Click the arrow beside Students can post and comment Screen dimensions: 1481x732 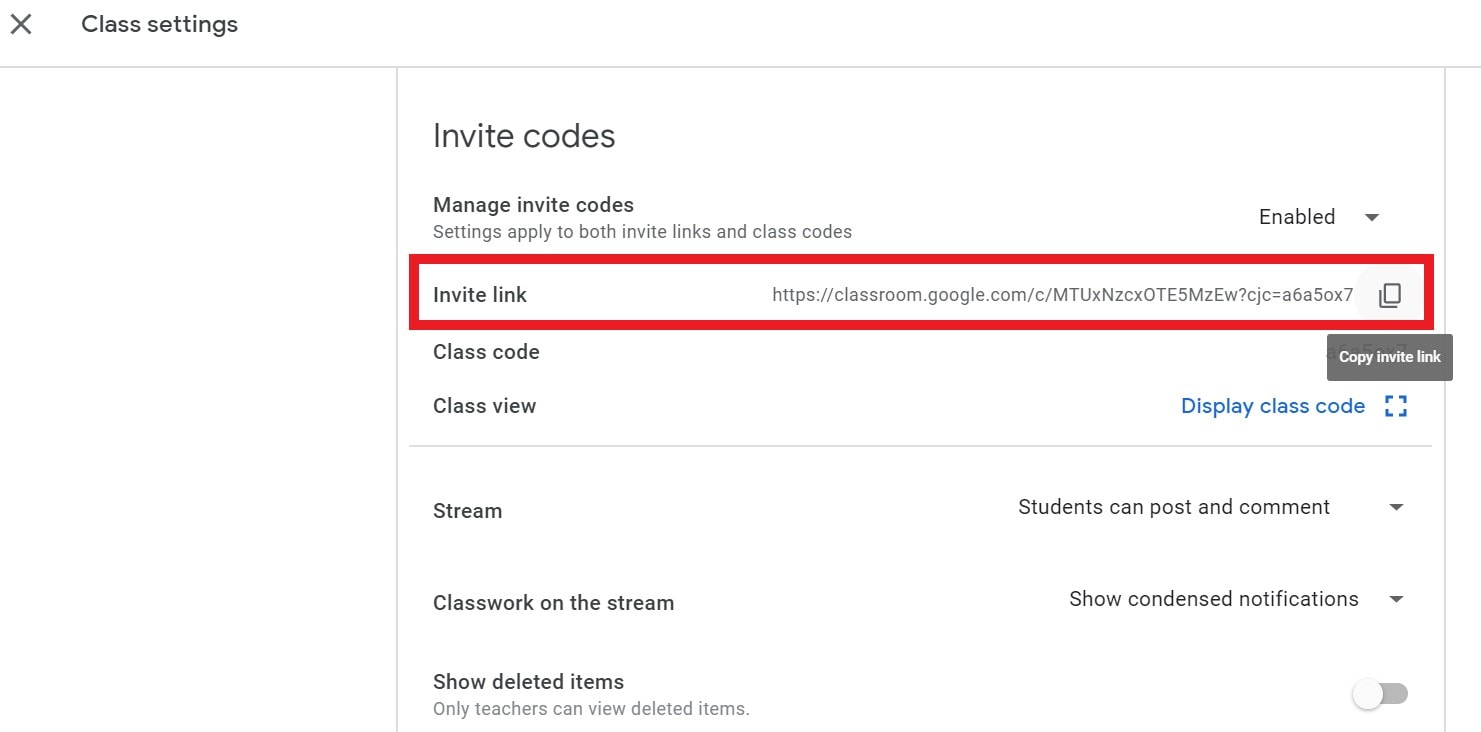coord(1396,507)
